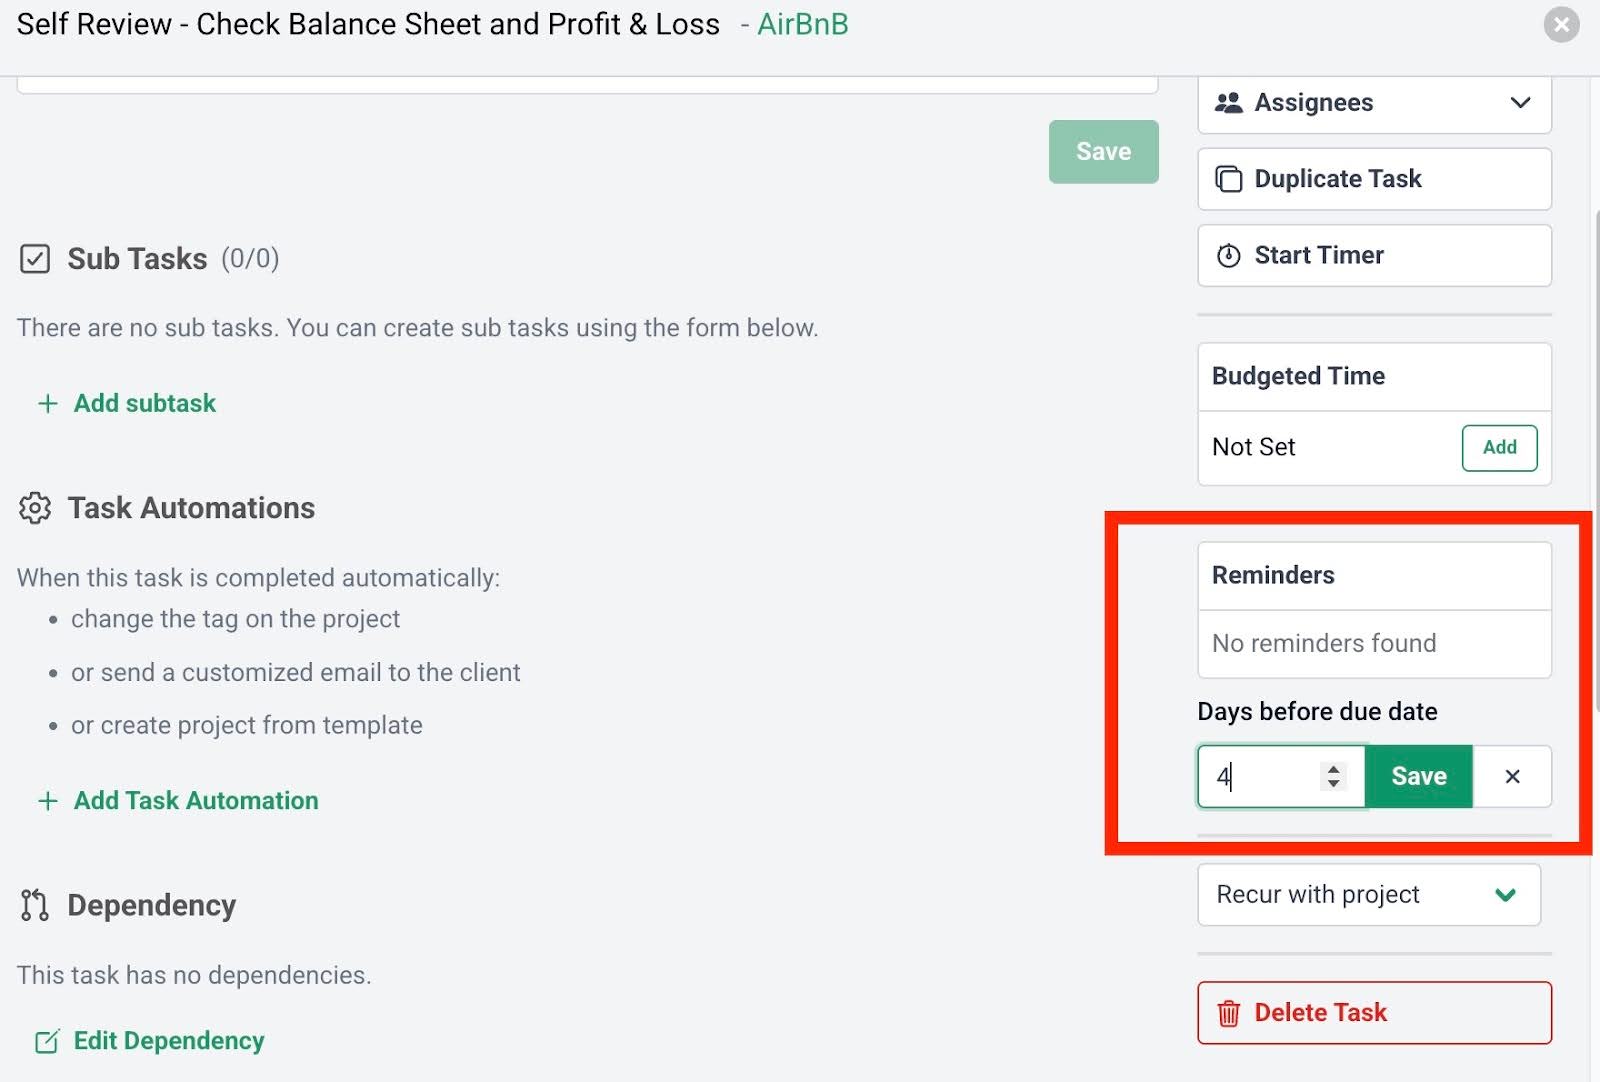Click the plus icon beside Add subtask
Image resolution: width=1600 pixels, height=1082 pixels.
click(x=47, y=404)
